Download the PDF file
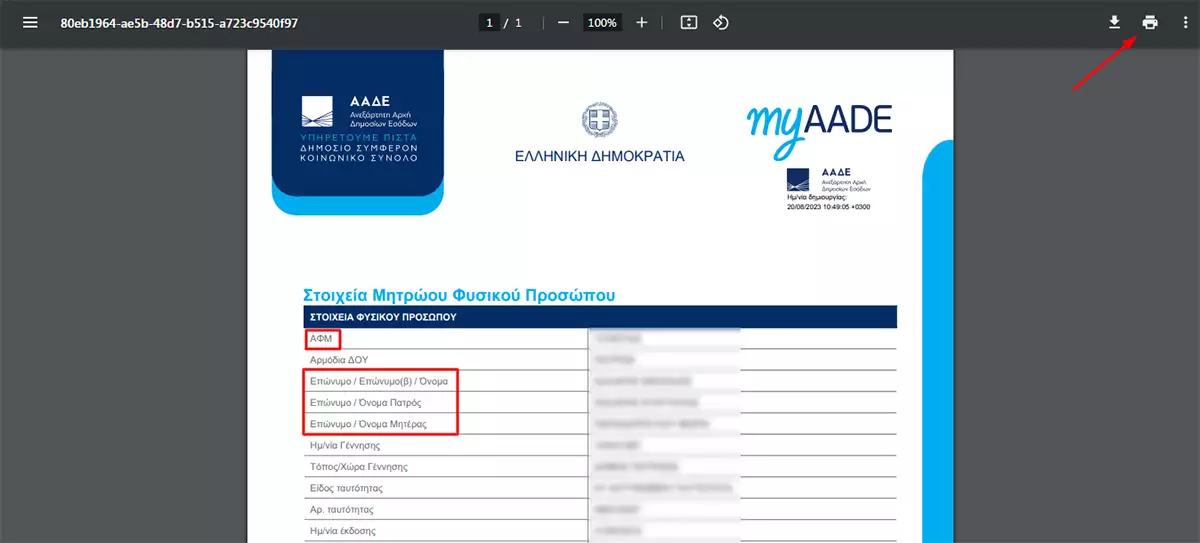Viewport: 1200px width, 543px height. [1114, 23]
